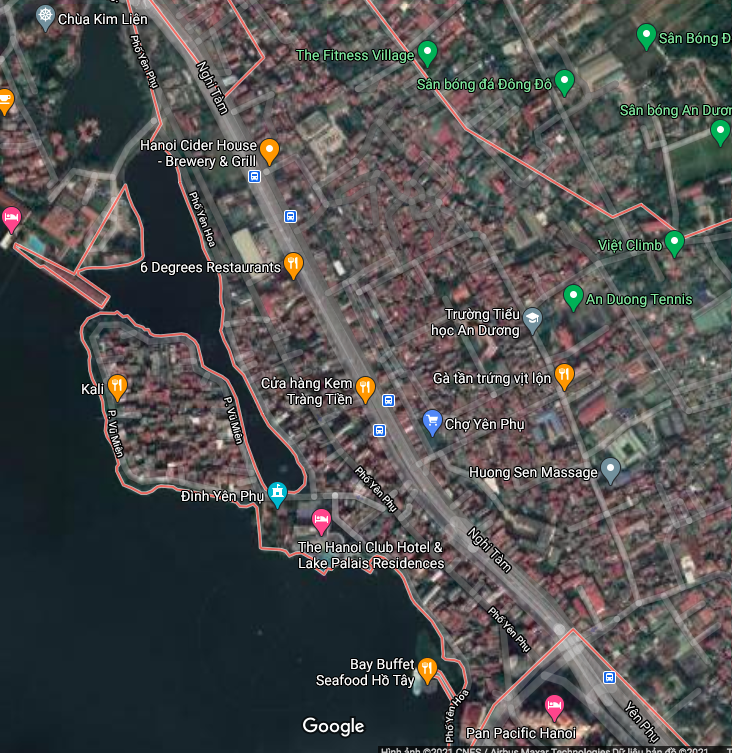Click the 'Gà tần trứng vịt lộn' label
The width and height of the screenshot is (732, 753).
492,378
